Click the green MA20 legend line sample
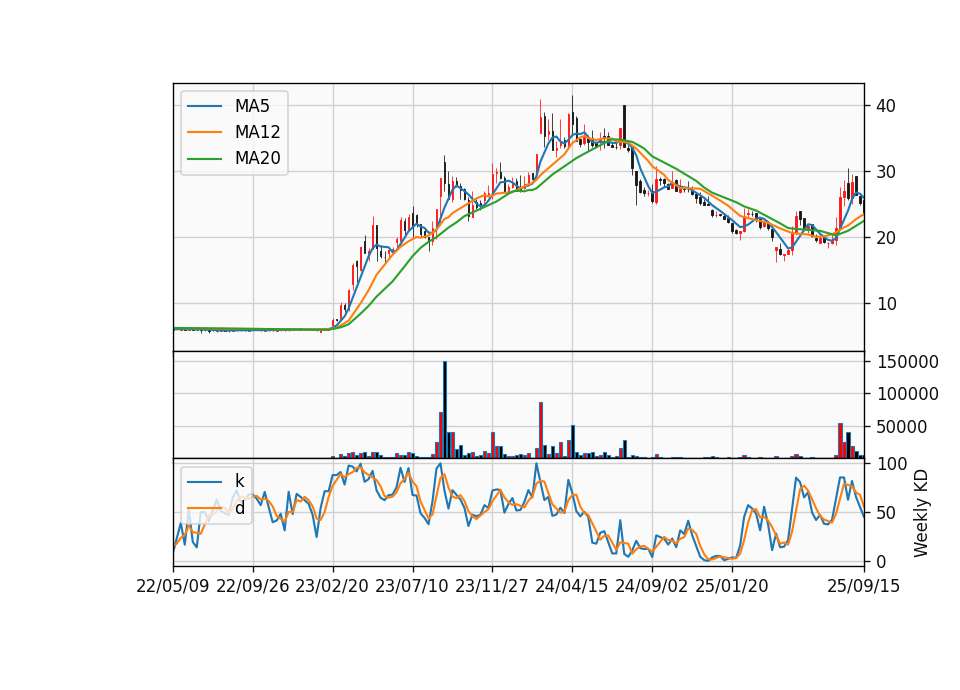Image resolution: width=960 pixels, height=690 pixels. [204, 158]
